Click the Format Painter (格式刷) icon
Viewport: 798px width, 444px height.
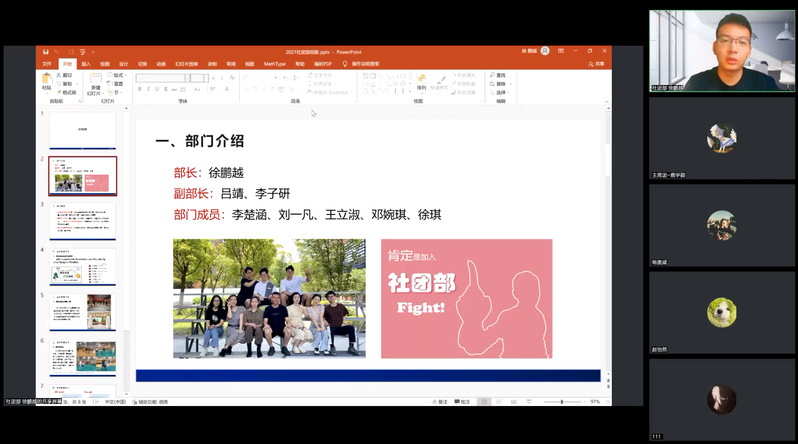tap(67, 92)
